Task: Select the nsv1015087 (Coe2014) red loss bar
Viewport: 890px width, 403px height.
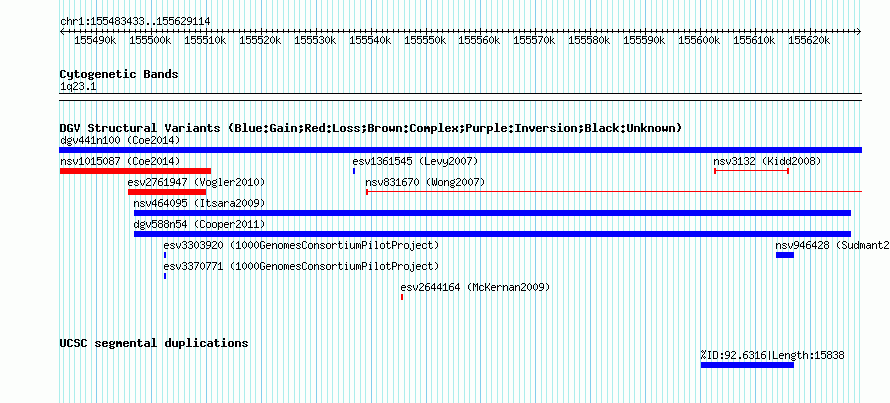Action: click(x=135, y=171)
